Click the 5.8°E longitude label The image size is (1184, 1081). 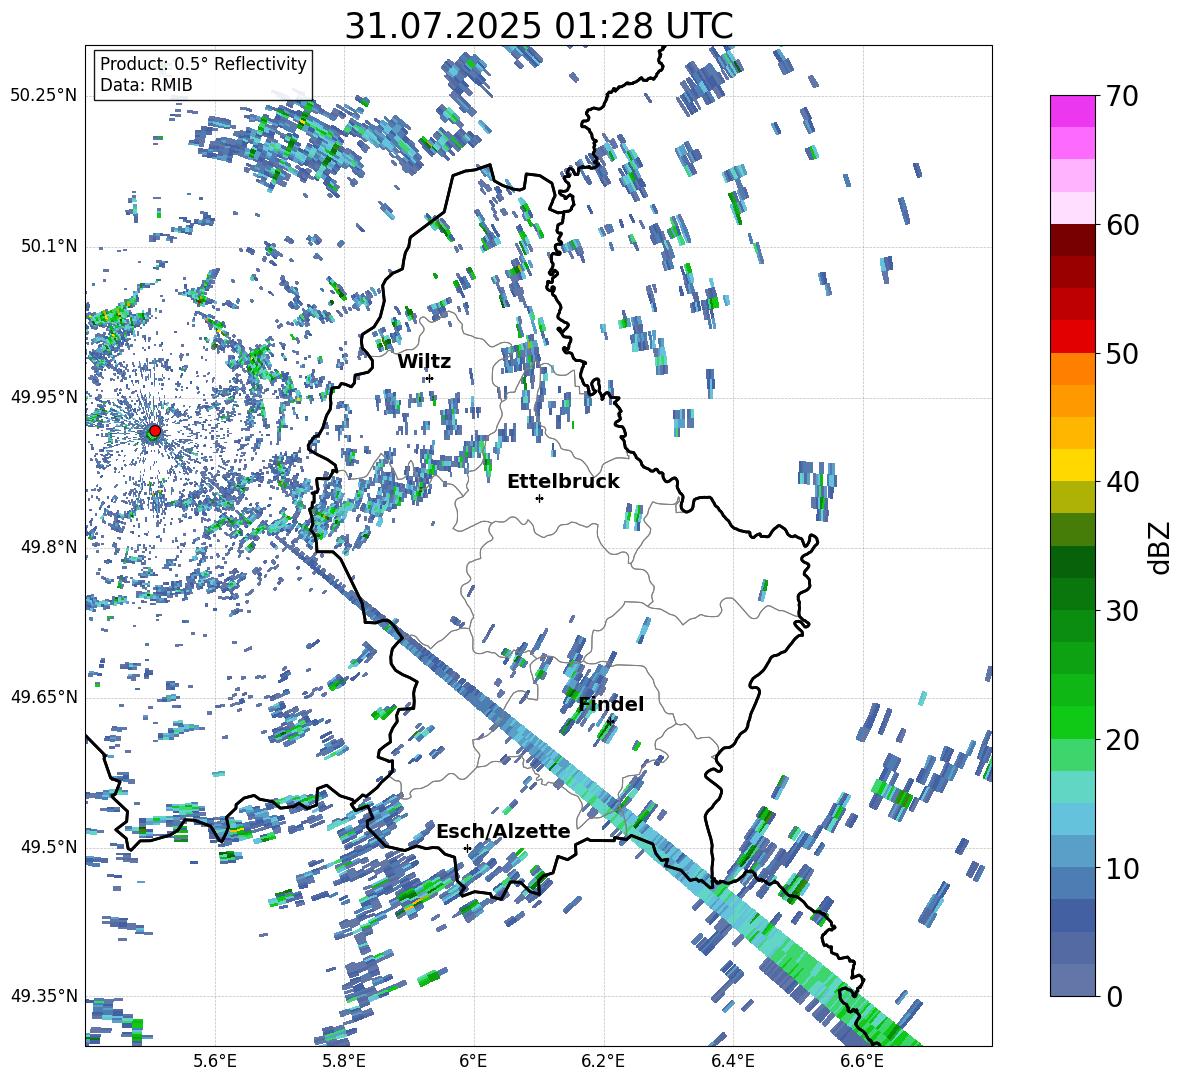coord(344,1061)
